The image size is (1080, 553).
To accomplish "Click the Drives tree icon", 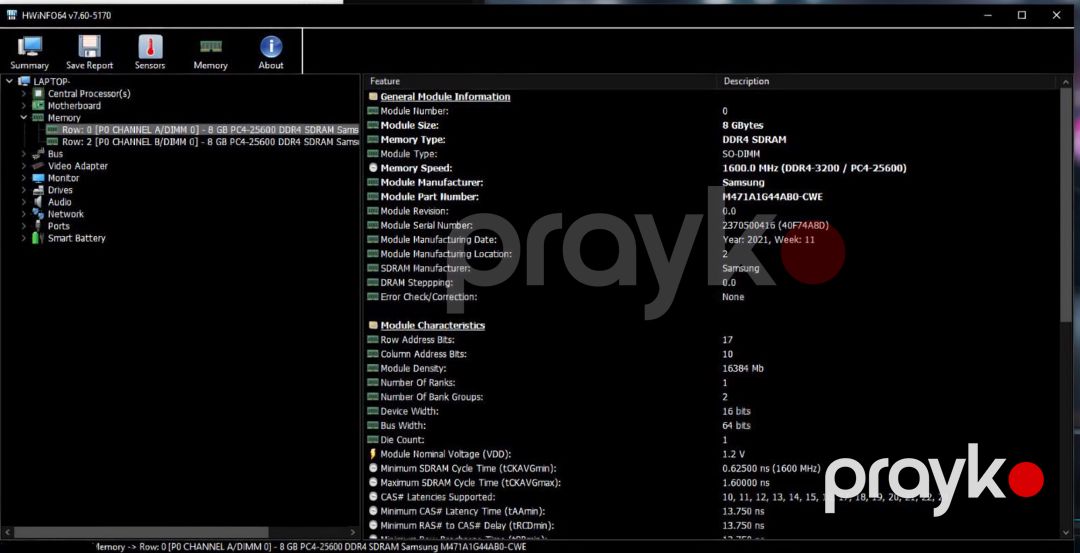I will [x=38, y=190].
